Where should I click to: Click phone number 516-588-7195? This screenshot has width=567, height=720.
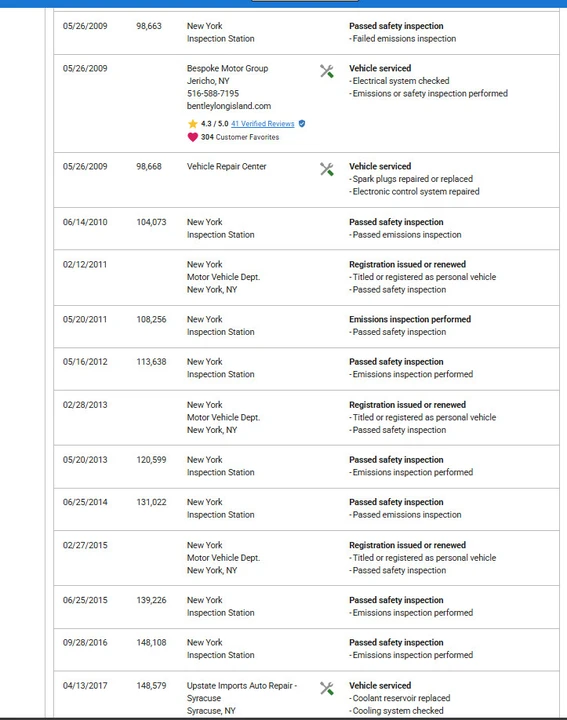(x=213, y=93)
